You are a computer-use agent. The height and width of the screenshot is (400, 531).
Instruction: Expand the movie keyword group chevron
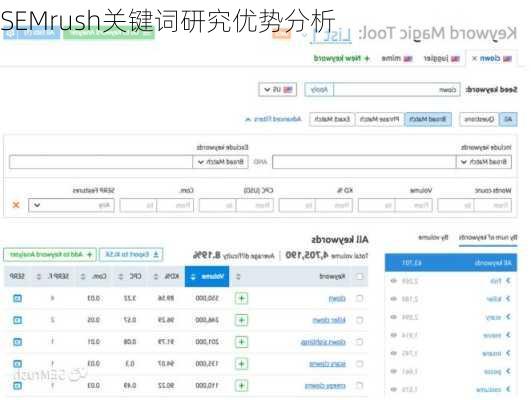pyautogui.click(x=508, y=335)
